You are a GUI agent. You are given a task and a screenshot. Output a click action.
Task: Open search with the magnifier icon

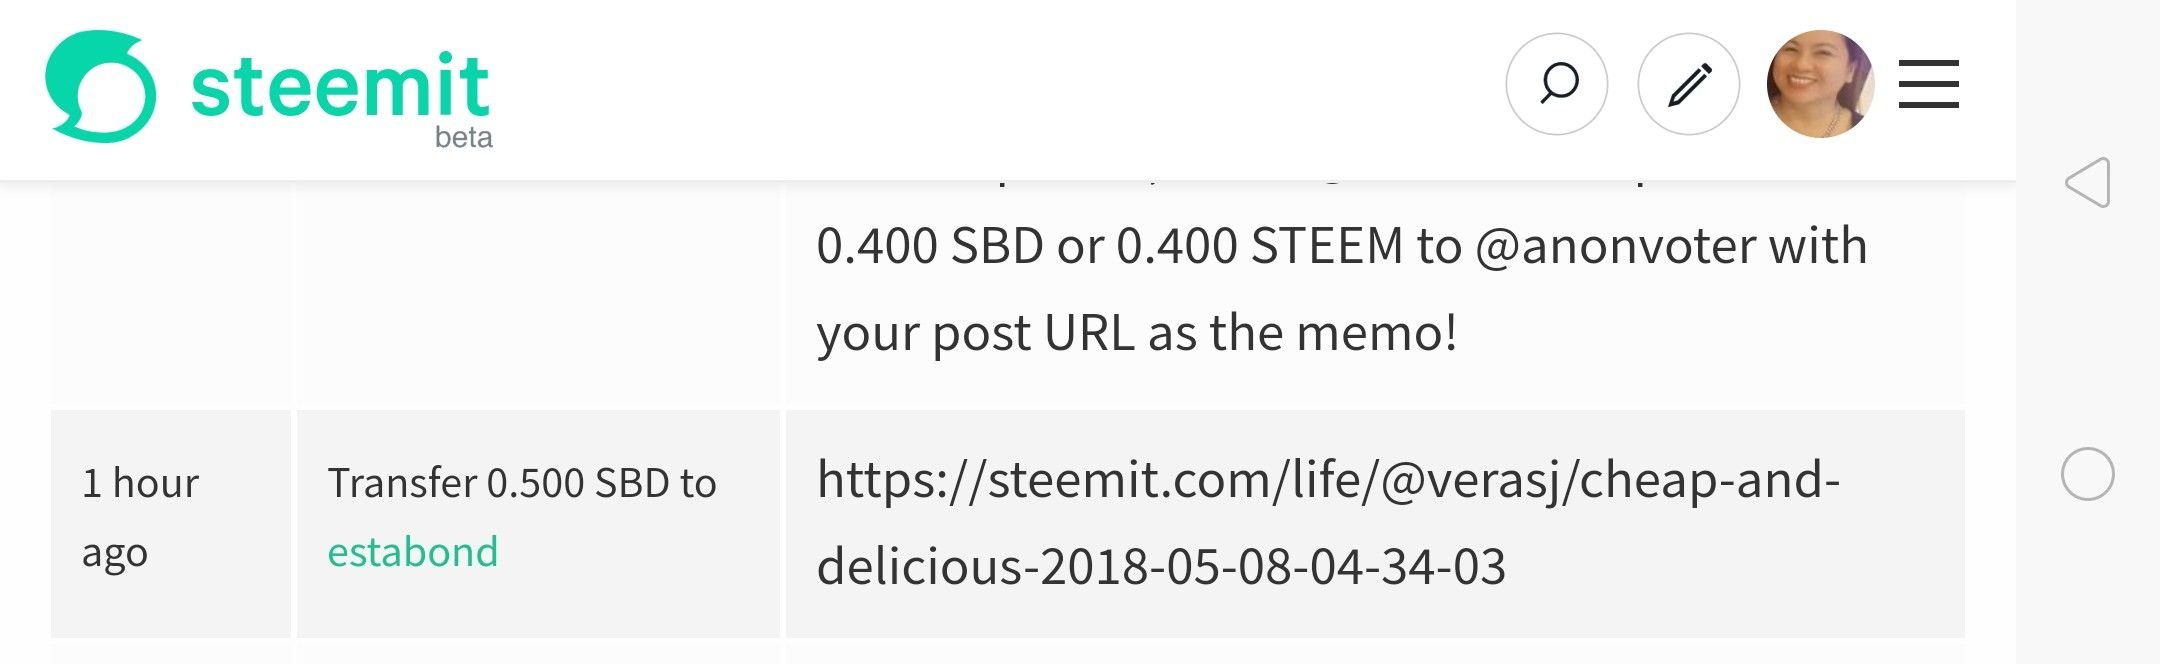pos(1557,84)
